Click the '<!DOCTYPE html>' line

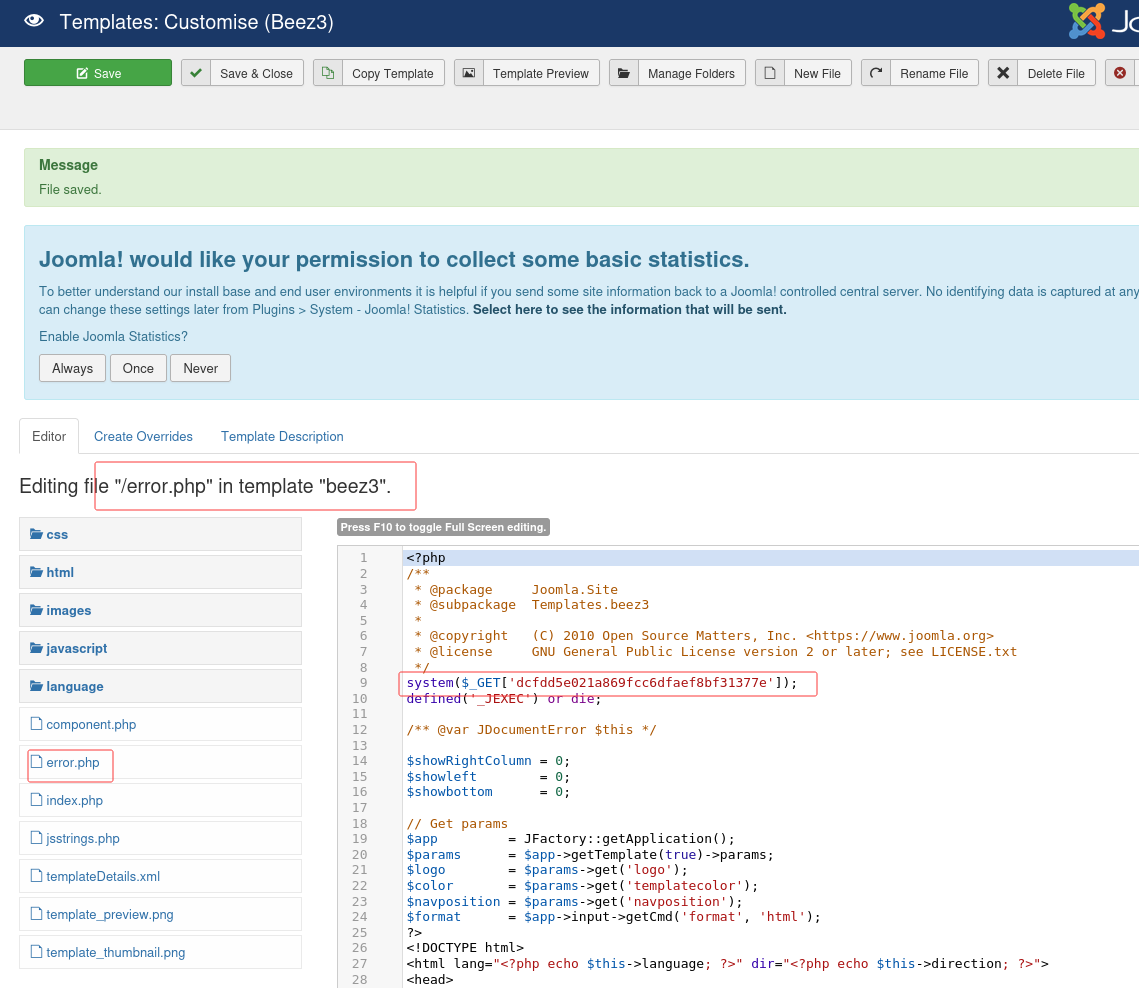(465, 948)
